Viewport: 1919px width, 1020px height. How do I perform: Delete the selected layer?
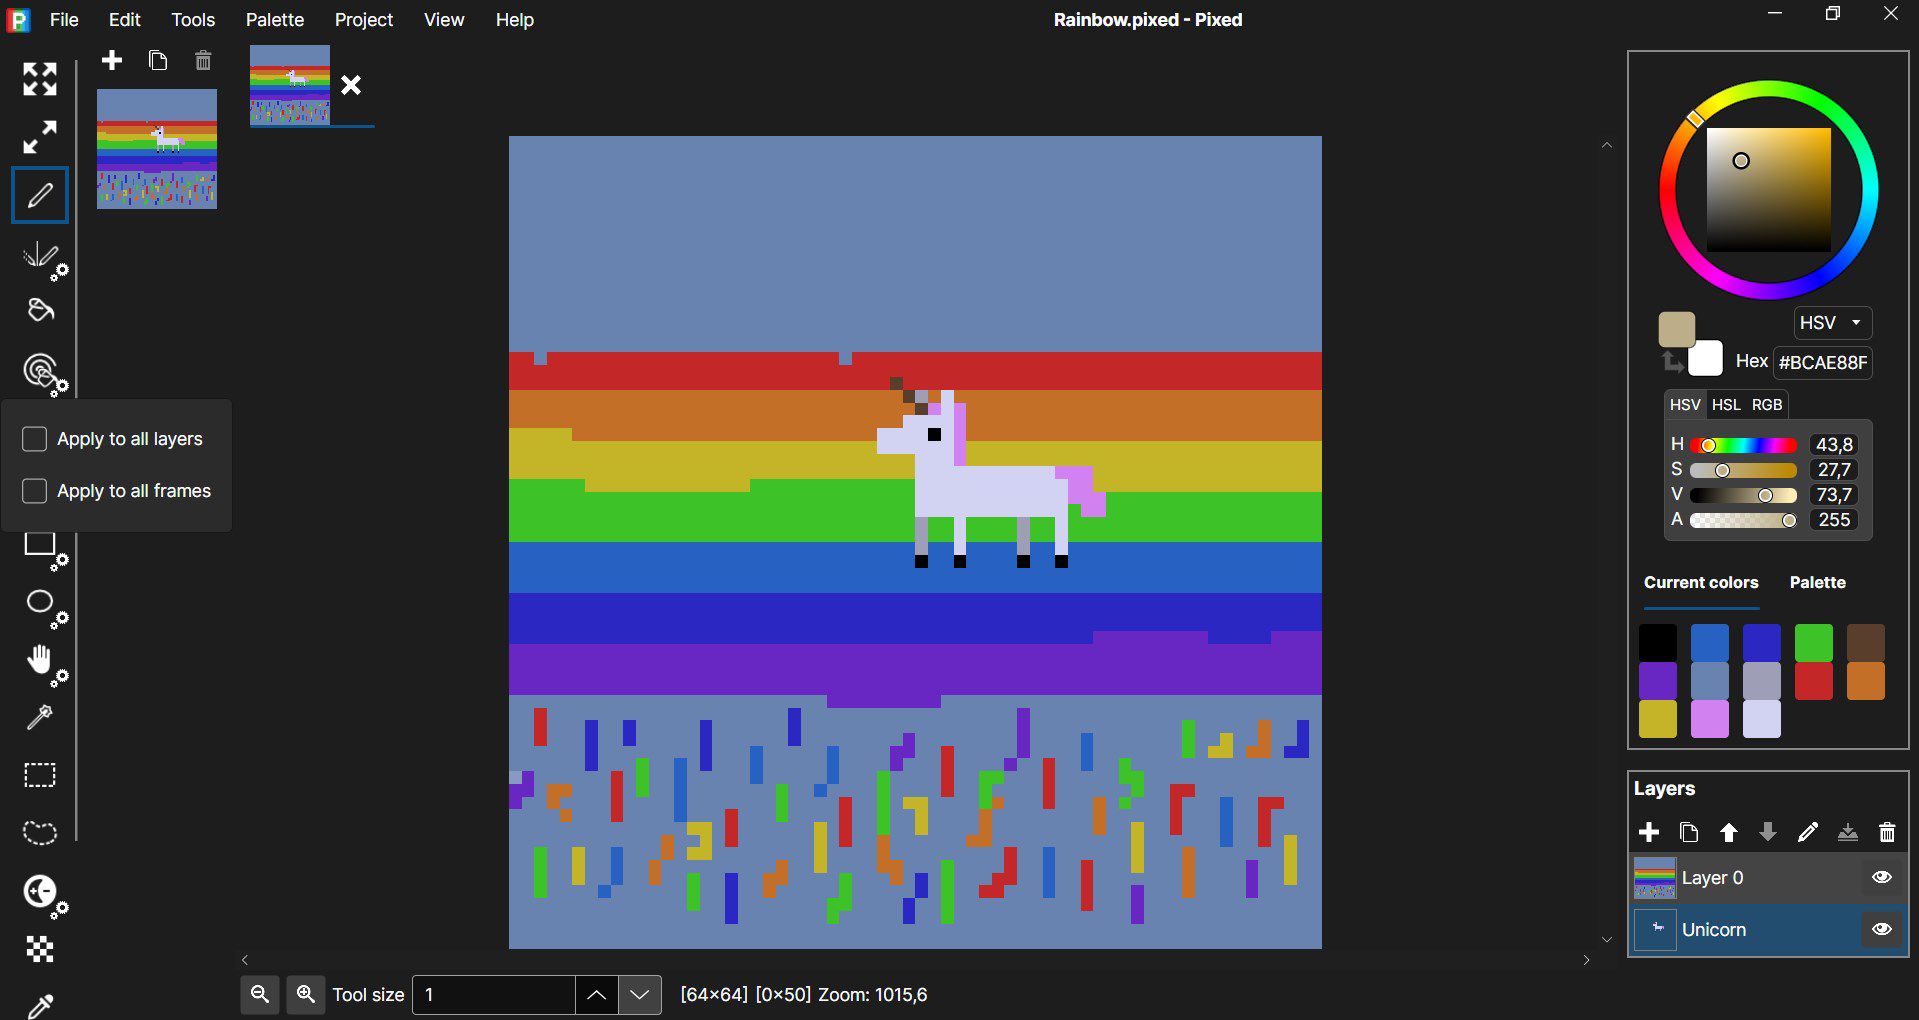[1887, 832]
